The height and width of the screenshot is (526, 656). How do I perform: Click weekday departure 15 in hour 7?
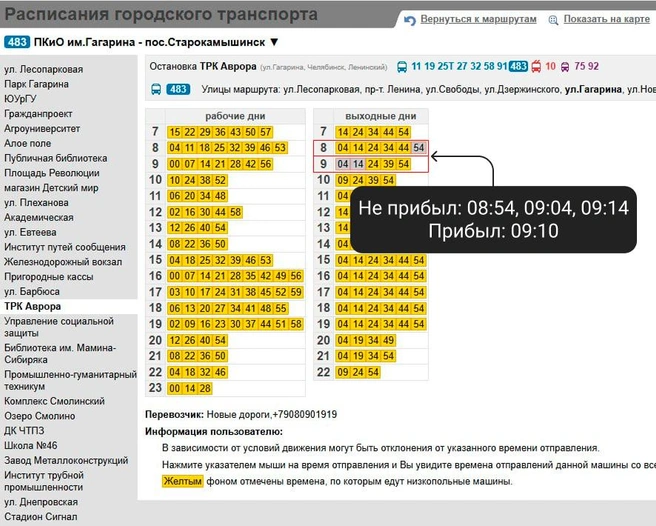coord(174,132)
